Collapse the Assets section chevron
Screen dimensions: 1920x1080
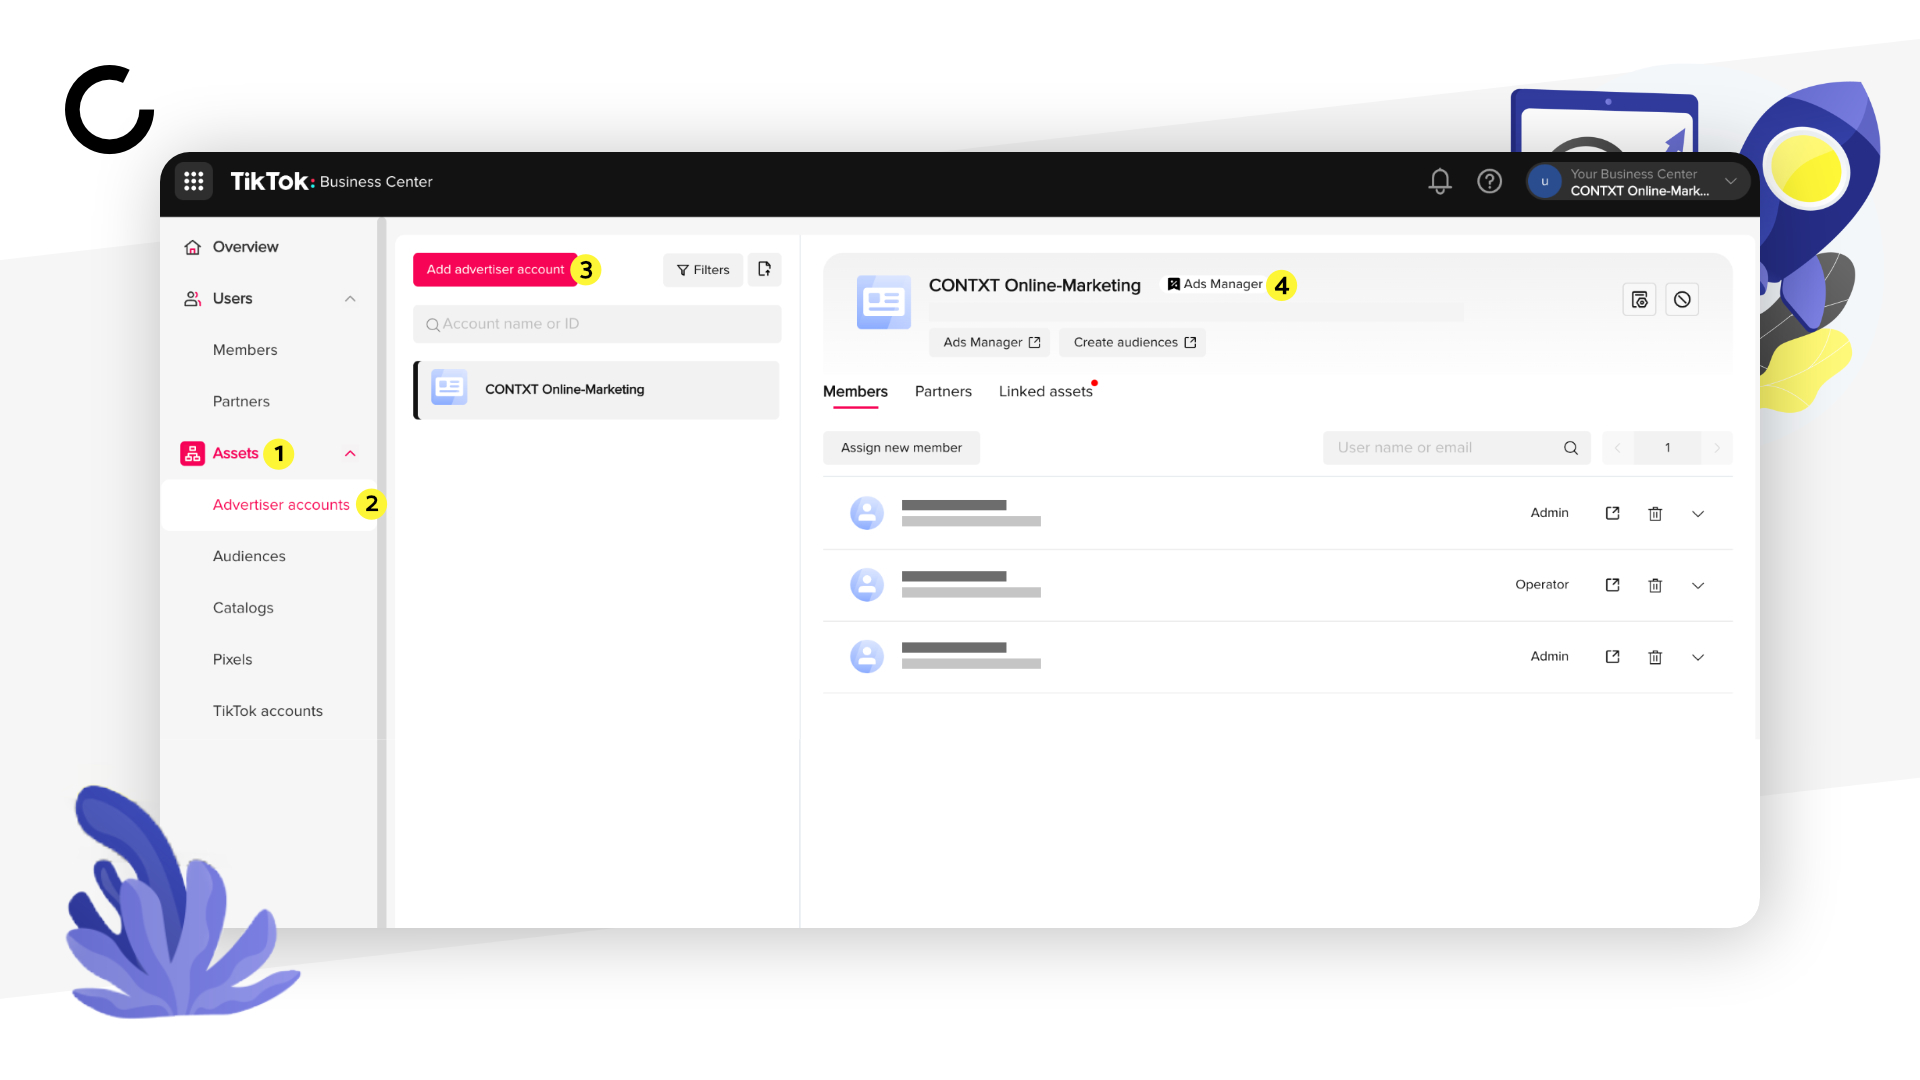[350, 453]
